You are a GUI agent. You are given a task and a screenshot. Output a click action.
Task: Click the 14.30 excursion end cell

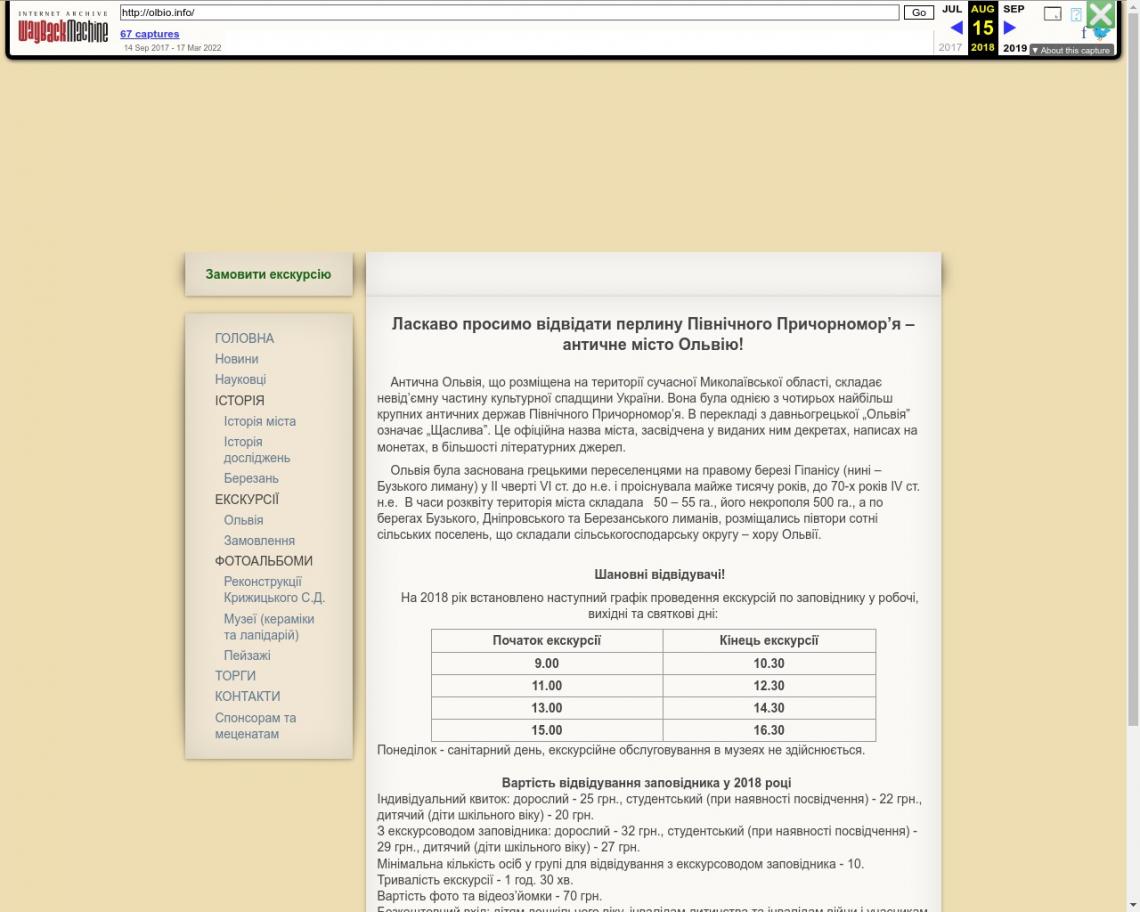pyautogui.click(x=768, y=708)
